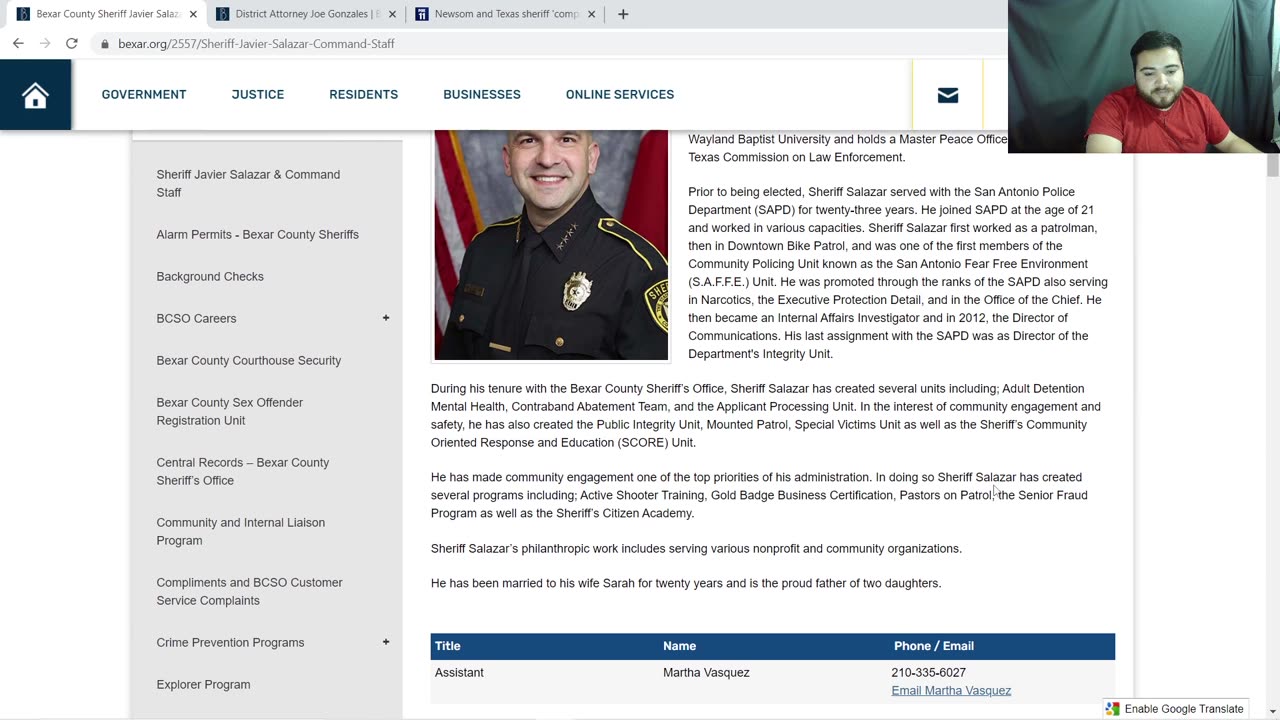Image resolution: width=1280 pixels, height=720 pixels.
Task: Open the BCSO Careers sidebar link
Action: [x=196, y=318]
